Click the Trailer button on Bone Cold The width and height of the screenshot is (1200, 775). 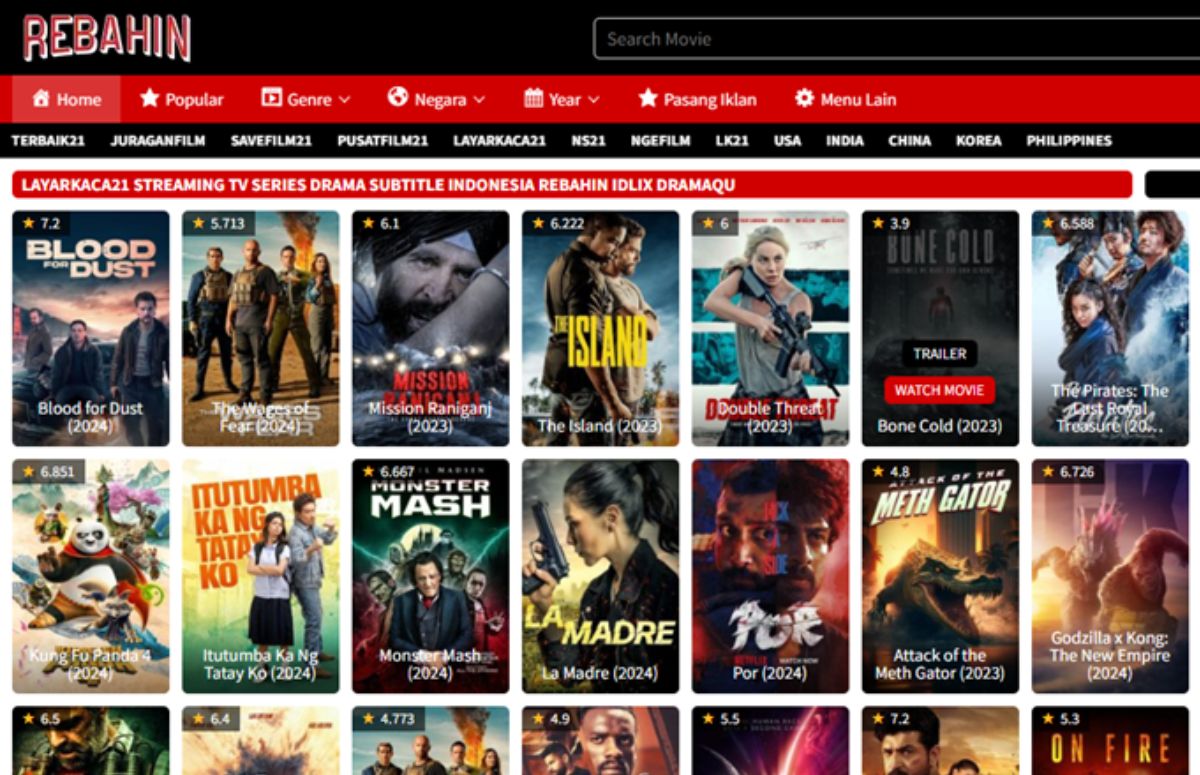coord(940,353)
